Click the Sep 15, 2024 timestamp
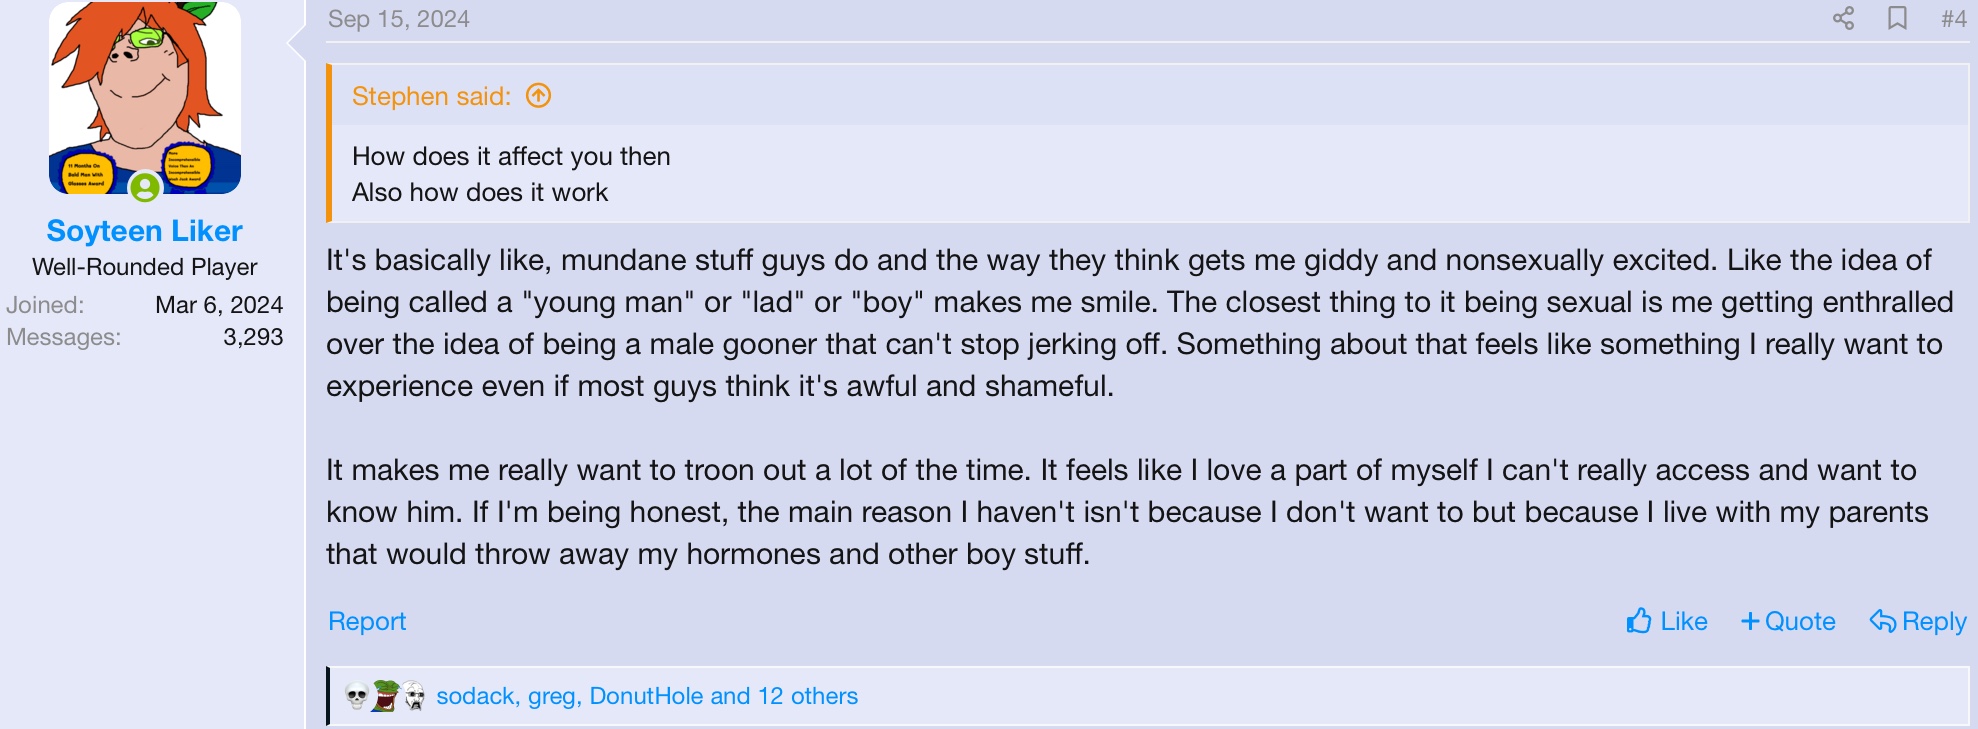 tap(399, 19)
